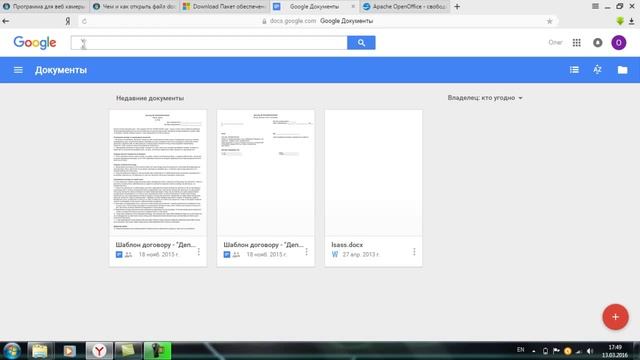This screenshot has width=640, height=360.
Task: Bookmark page with the star icon
Action: pyautogui.click(x=549, y=21)
